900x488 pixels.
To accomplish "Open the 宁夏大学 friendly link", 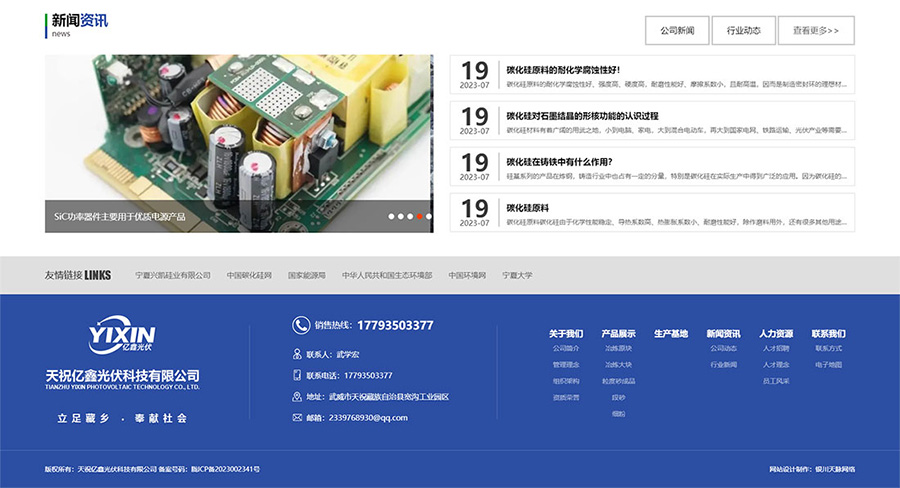I will [x=517, y=275].
